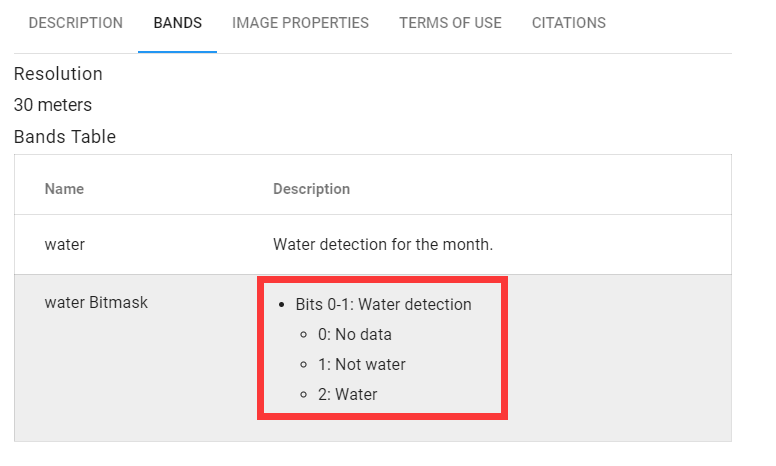Click 'Water detection for the month' text
776x466 pixels.
tap(383, 244)
